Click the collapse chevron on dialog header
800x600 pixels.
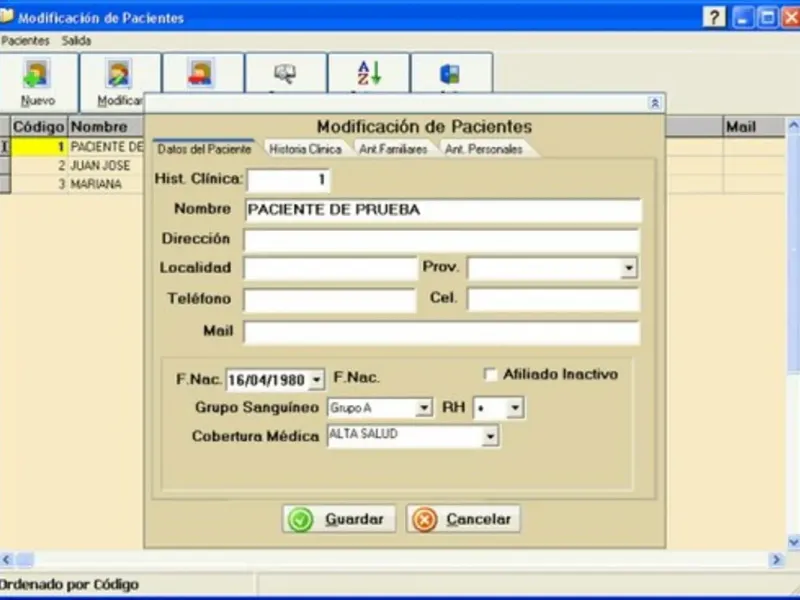click(655, 103)
